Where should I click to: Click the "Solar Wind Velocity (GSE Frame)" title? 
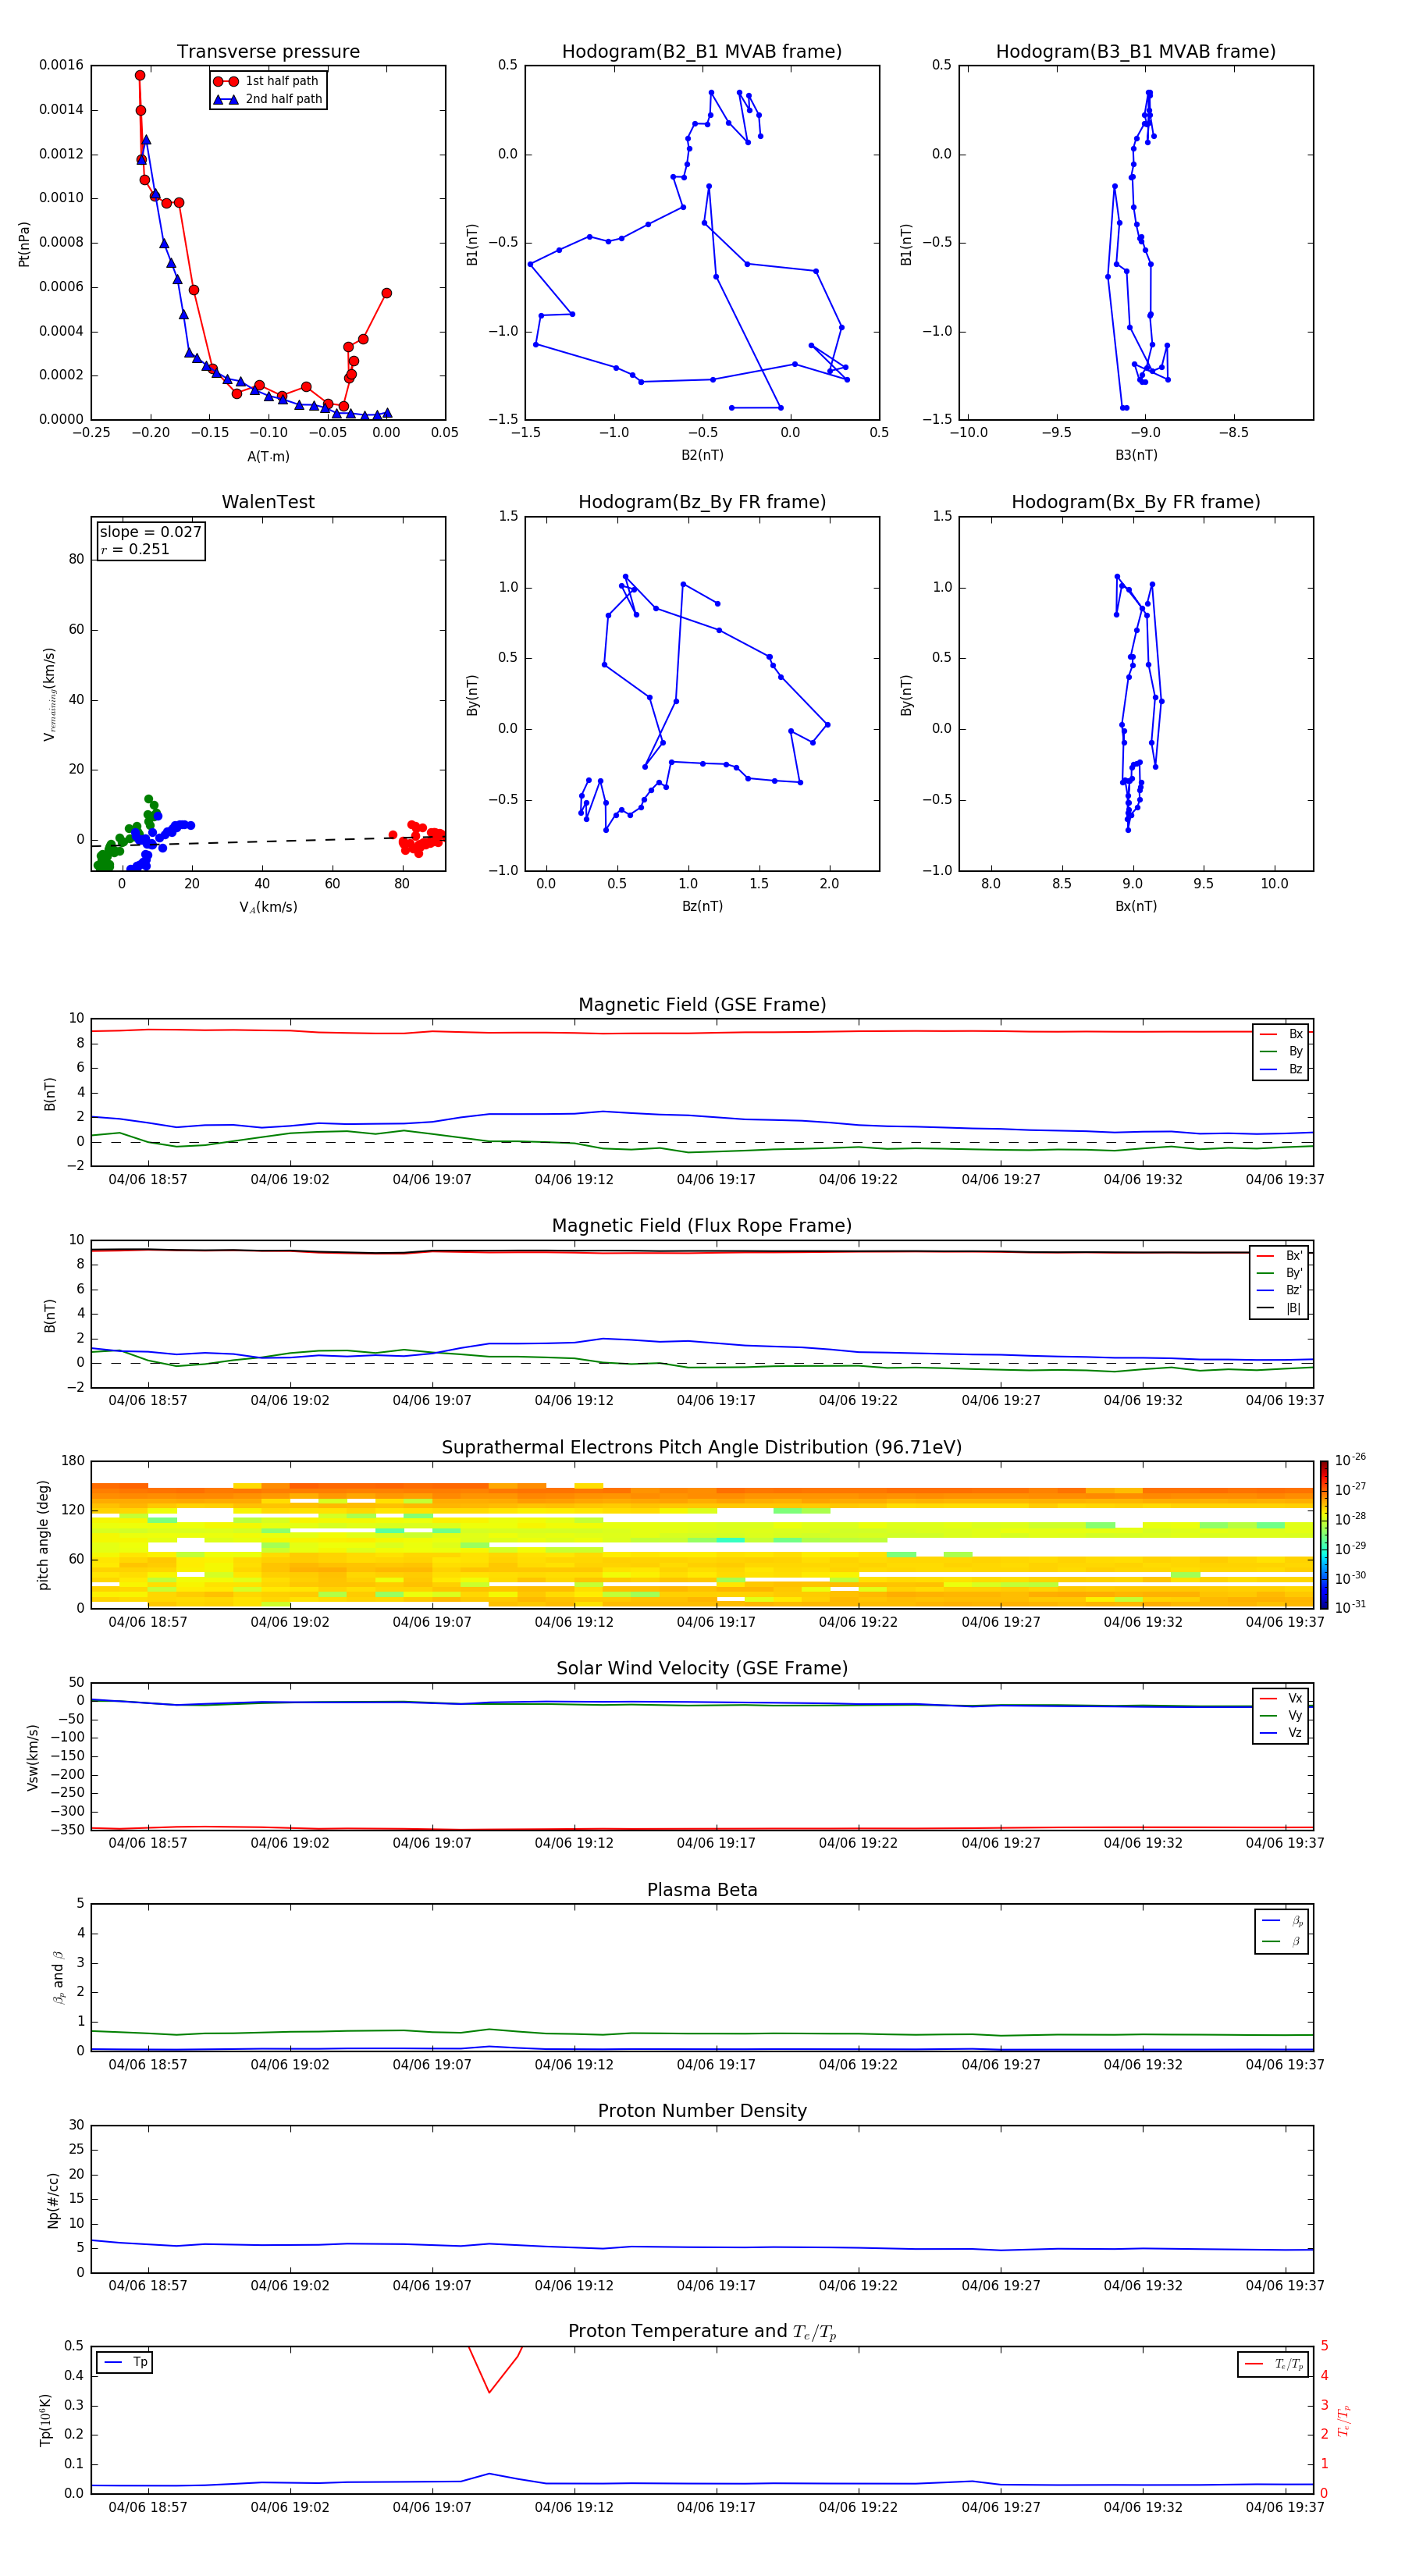click(702, 1668)
